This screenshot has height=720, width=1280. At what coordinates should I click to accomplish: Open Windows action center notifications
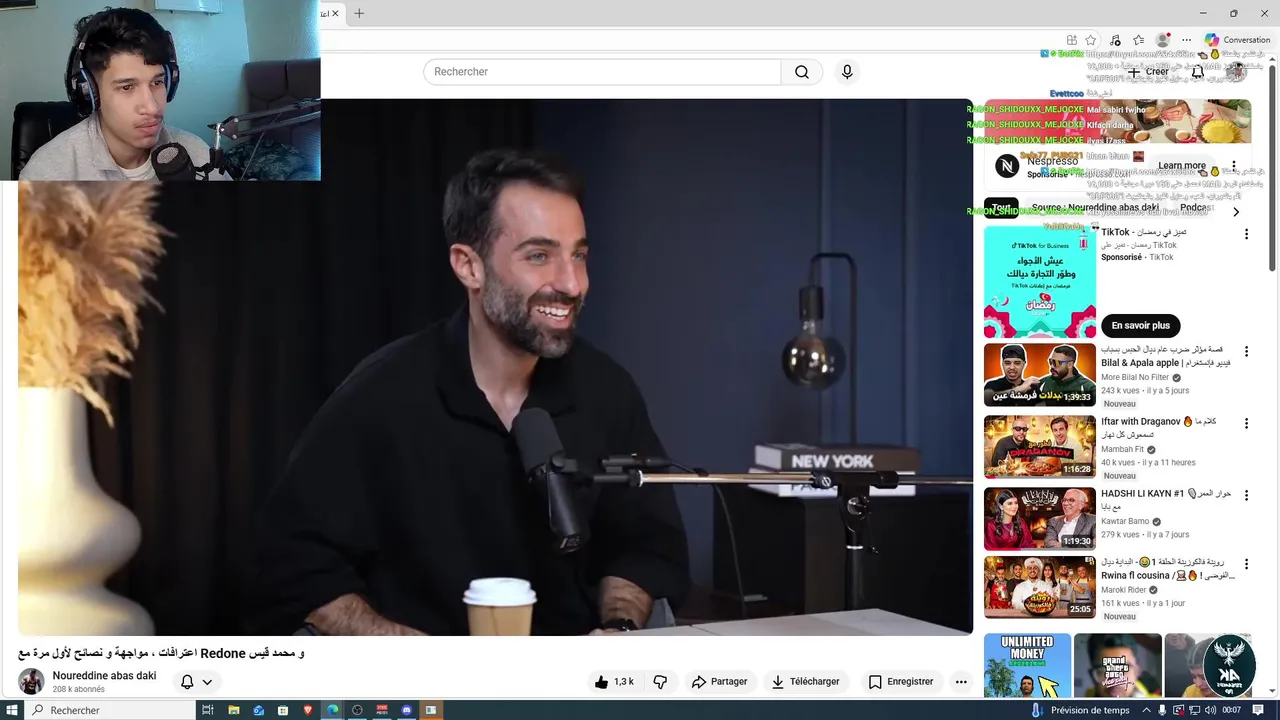coord(1258,710)
